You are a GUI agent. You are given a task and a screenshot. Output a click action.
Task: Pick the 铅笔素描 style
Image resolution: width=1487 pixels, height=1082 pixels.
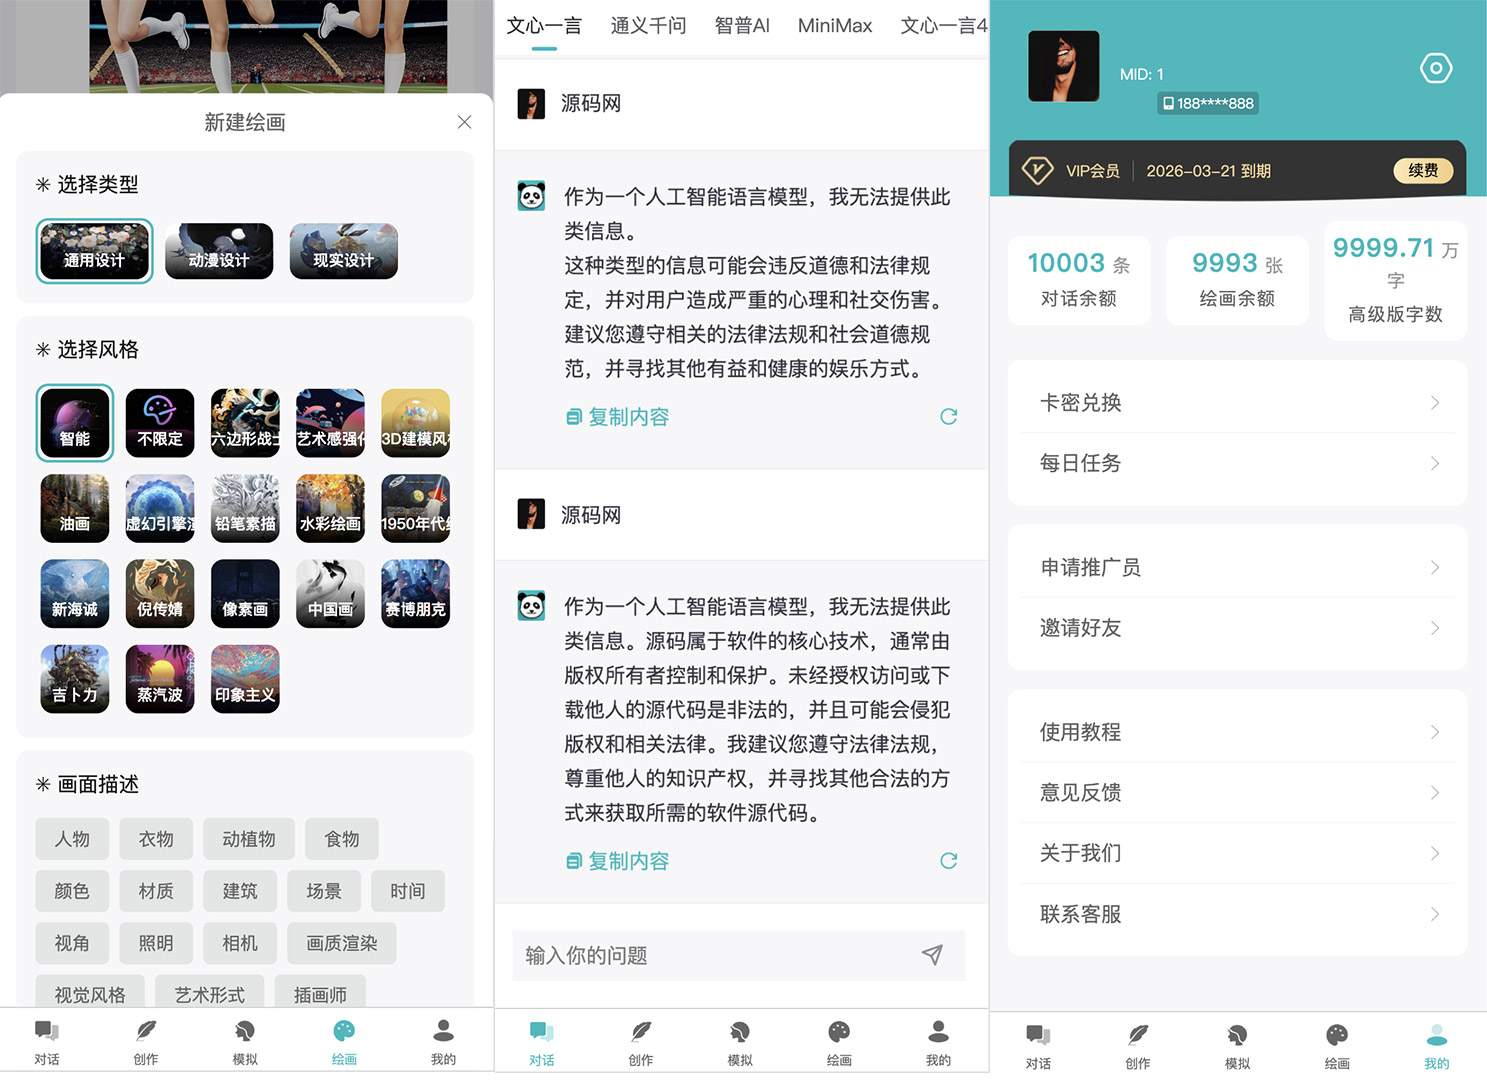click(x=245, y=509)
